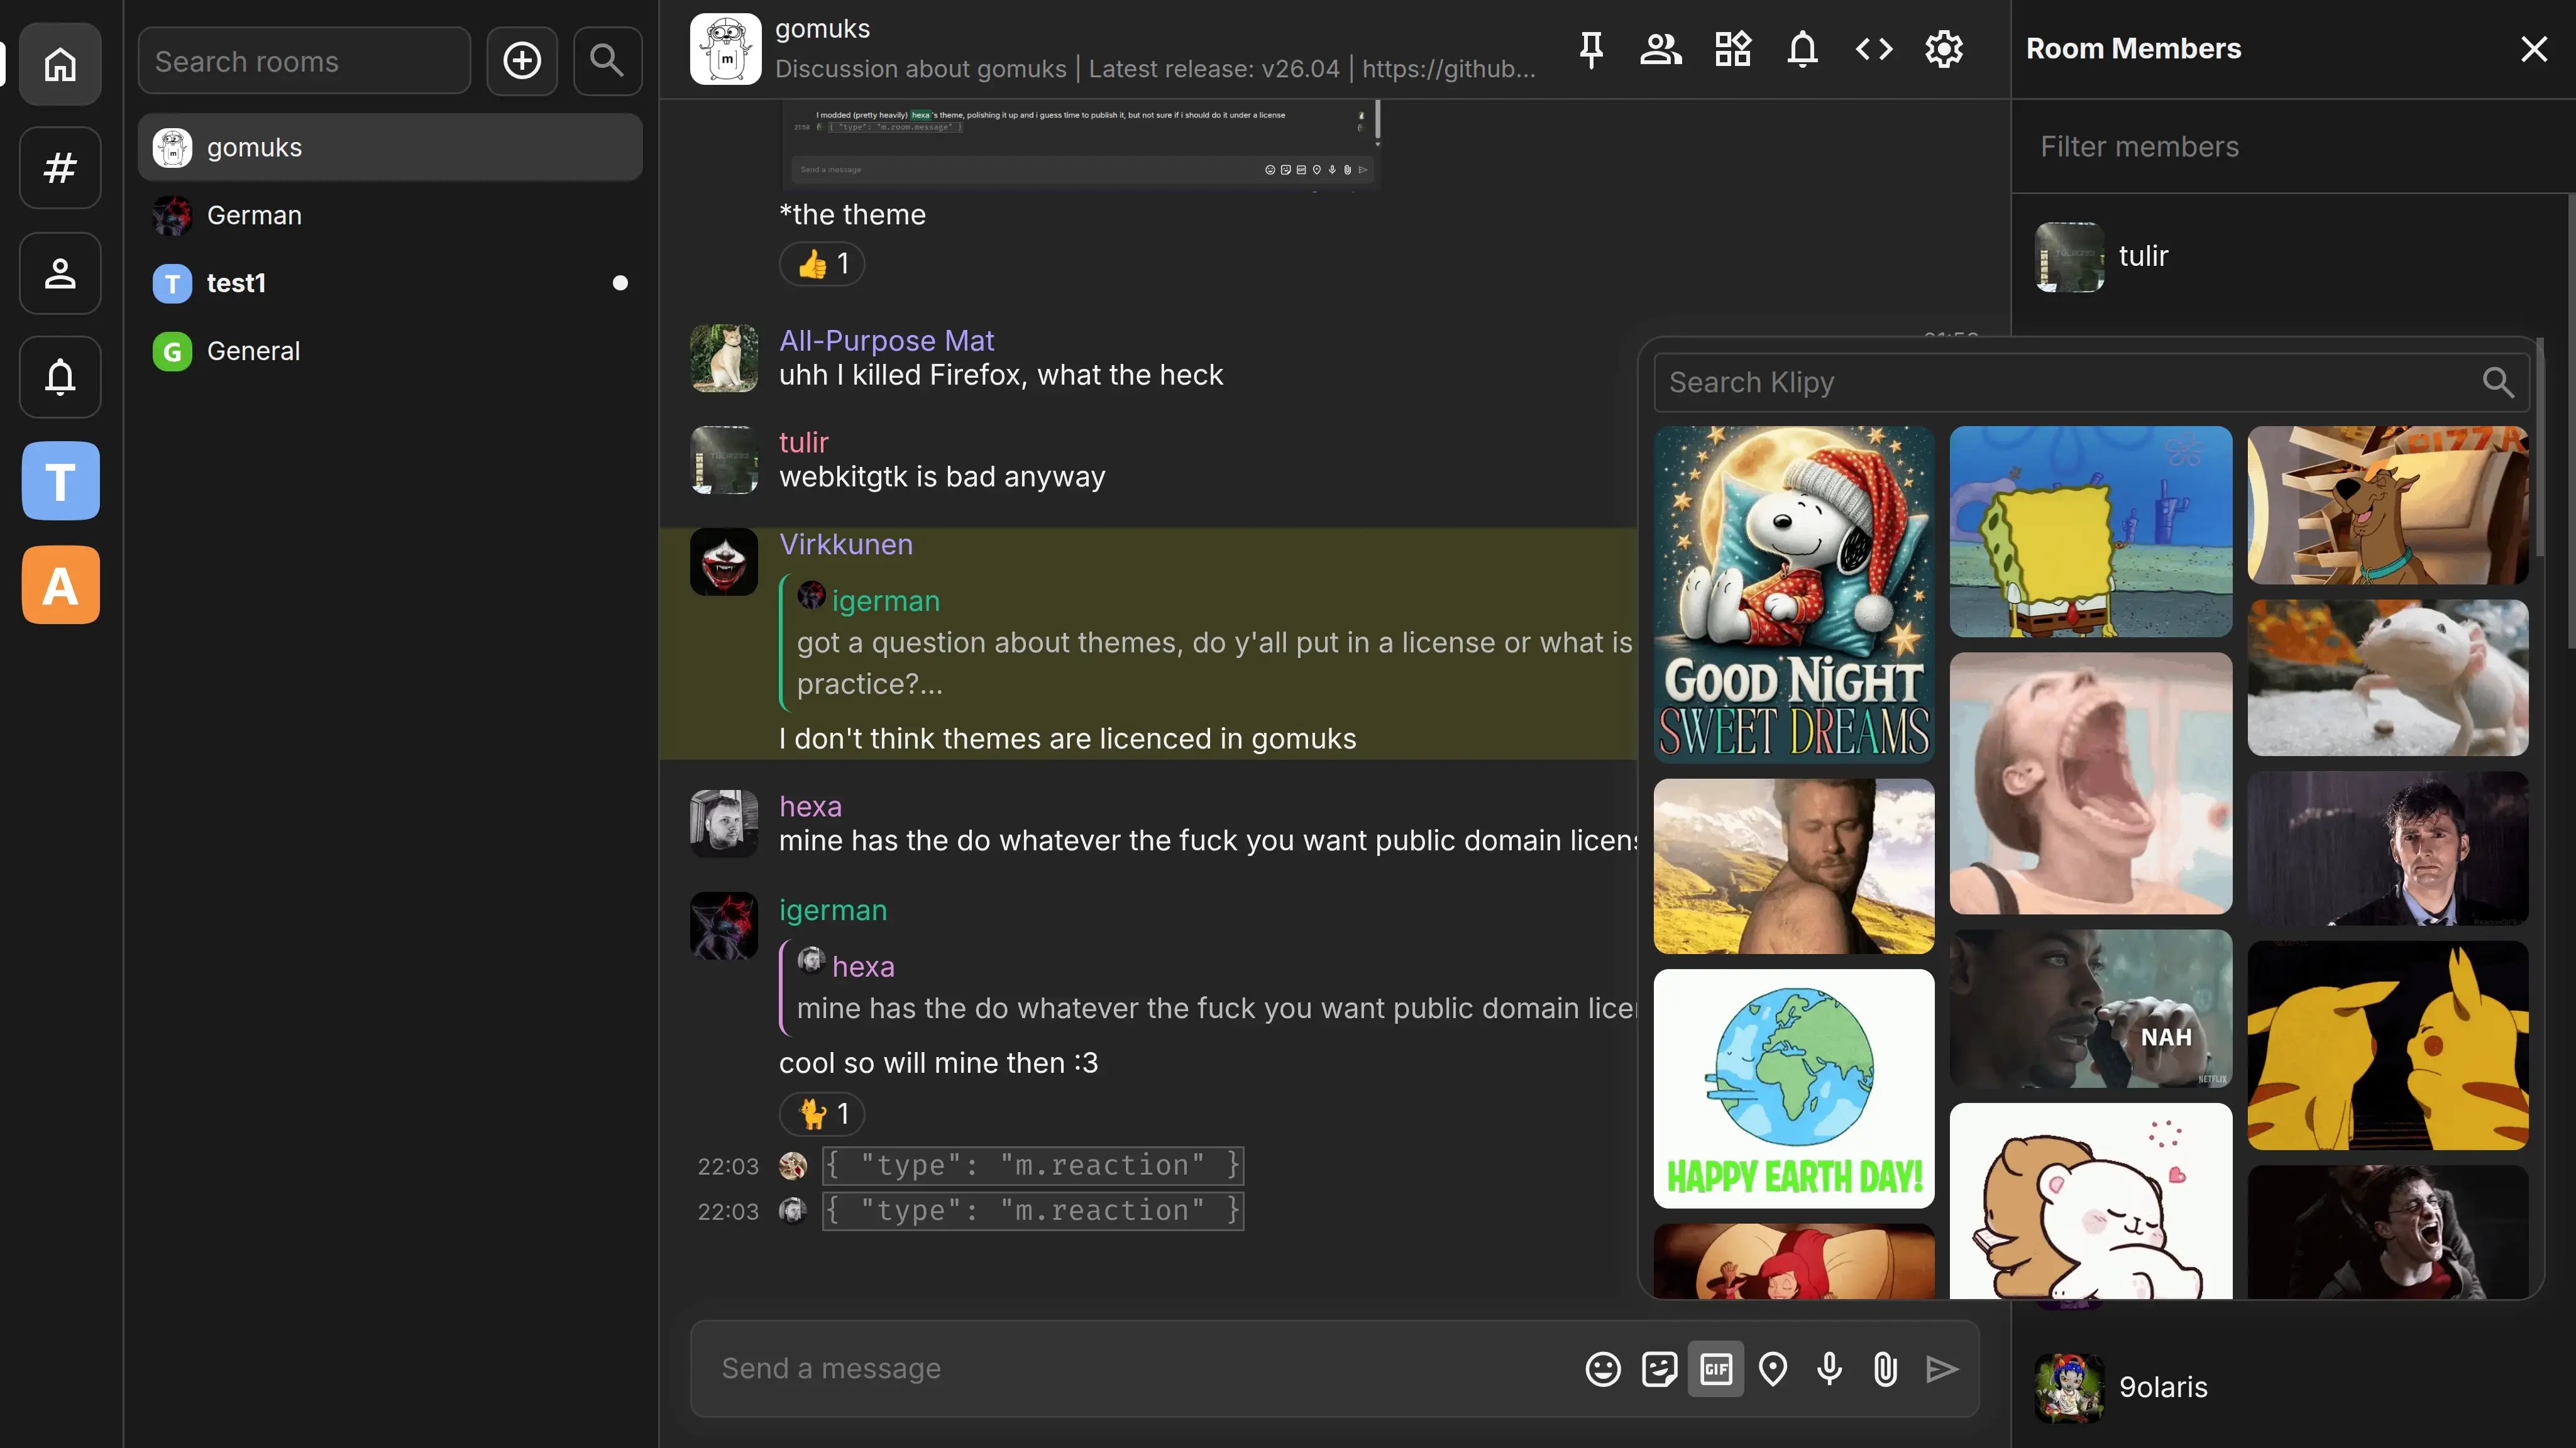Open room notification settings from the bell icon
This screenshot has height=1448, width=2576.
1802,48
